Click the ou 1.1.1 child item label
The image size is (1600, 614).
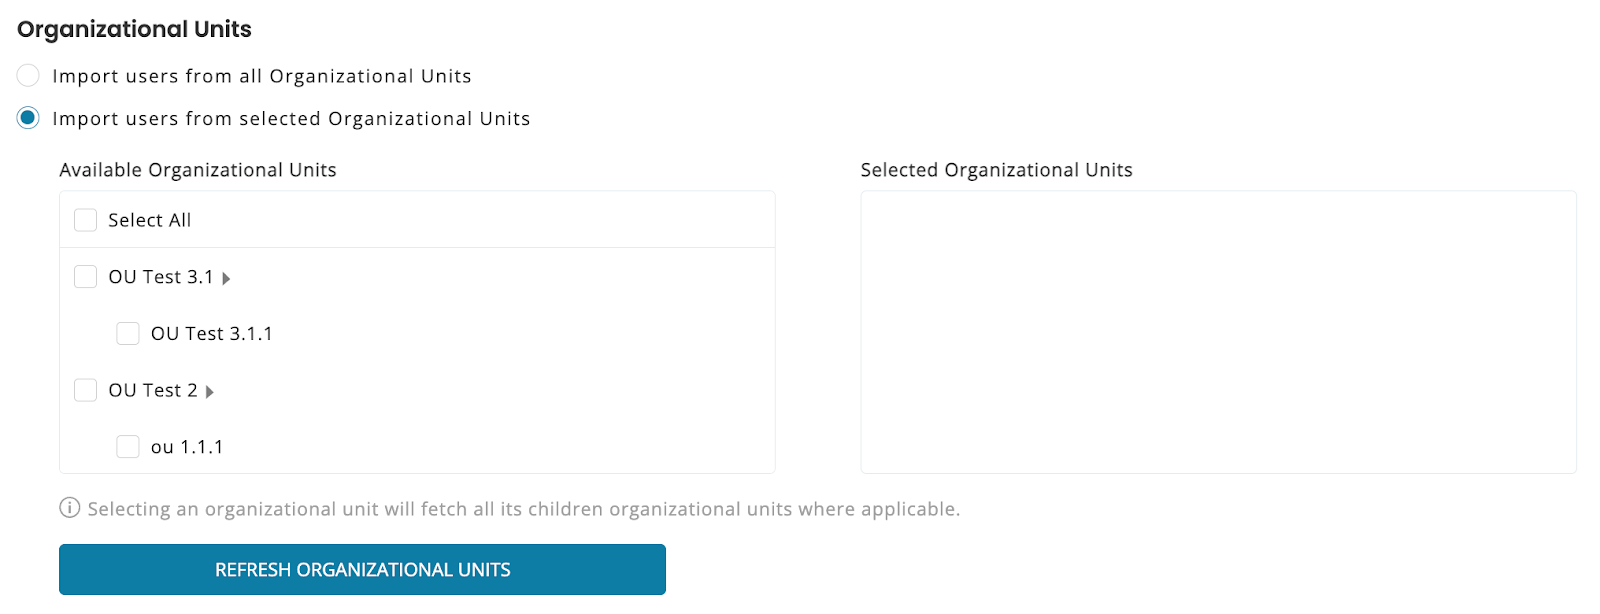[187, 447]
